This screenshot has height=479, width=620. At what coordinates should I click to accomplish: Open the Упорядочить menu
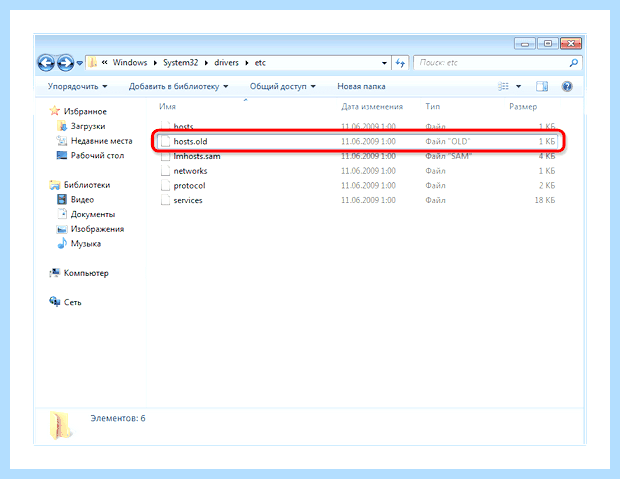(x=78, y=86)
